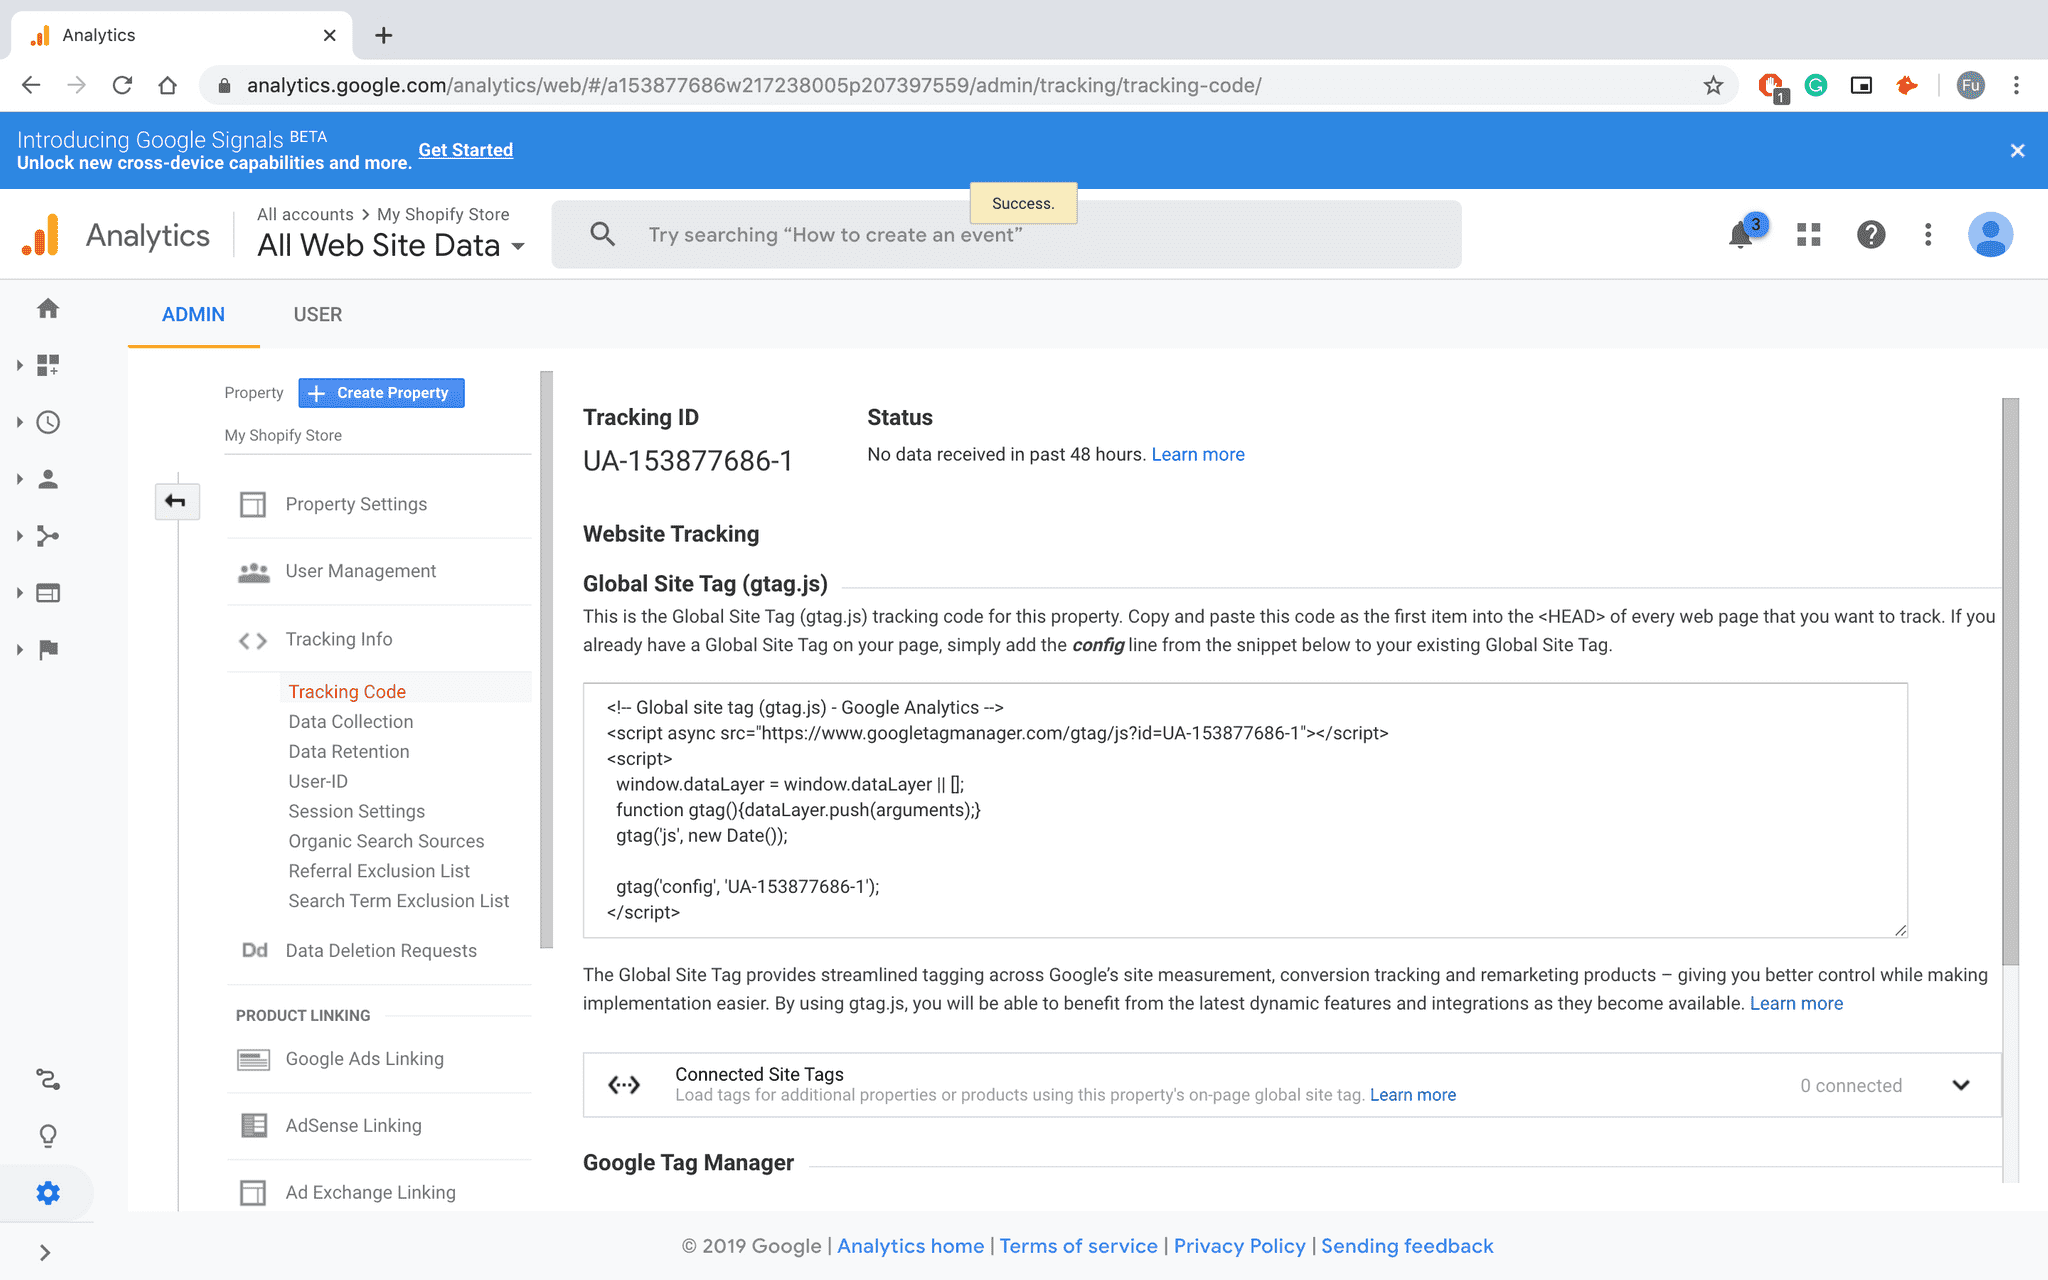Open the user account avatar

[x=1990, y=234]
